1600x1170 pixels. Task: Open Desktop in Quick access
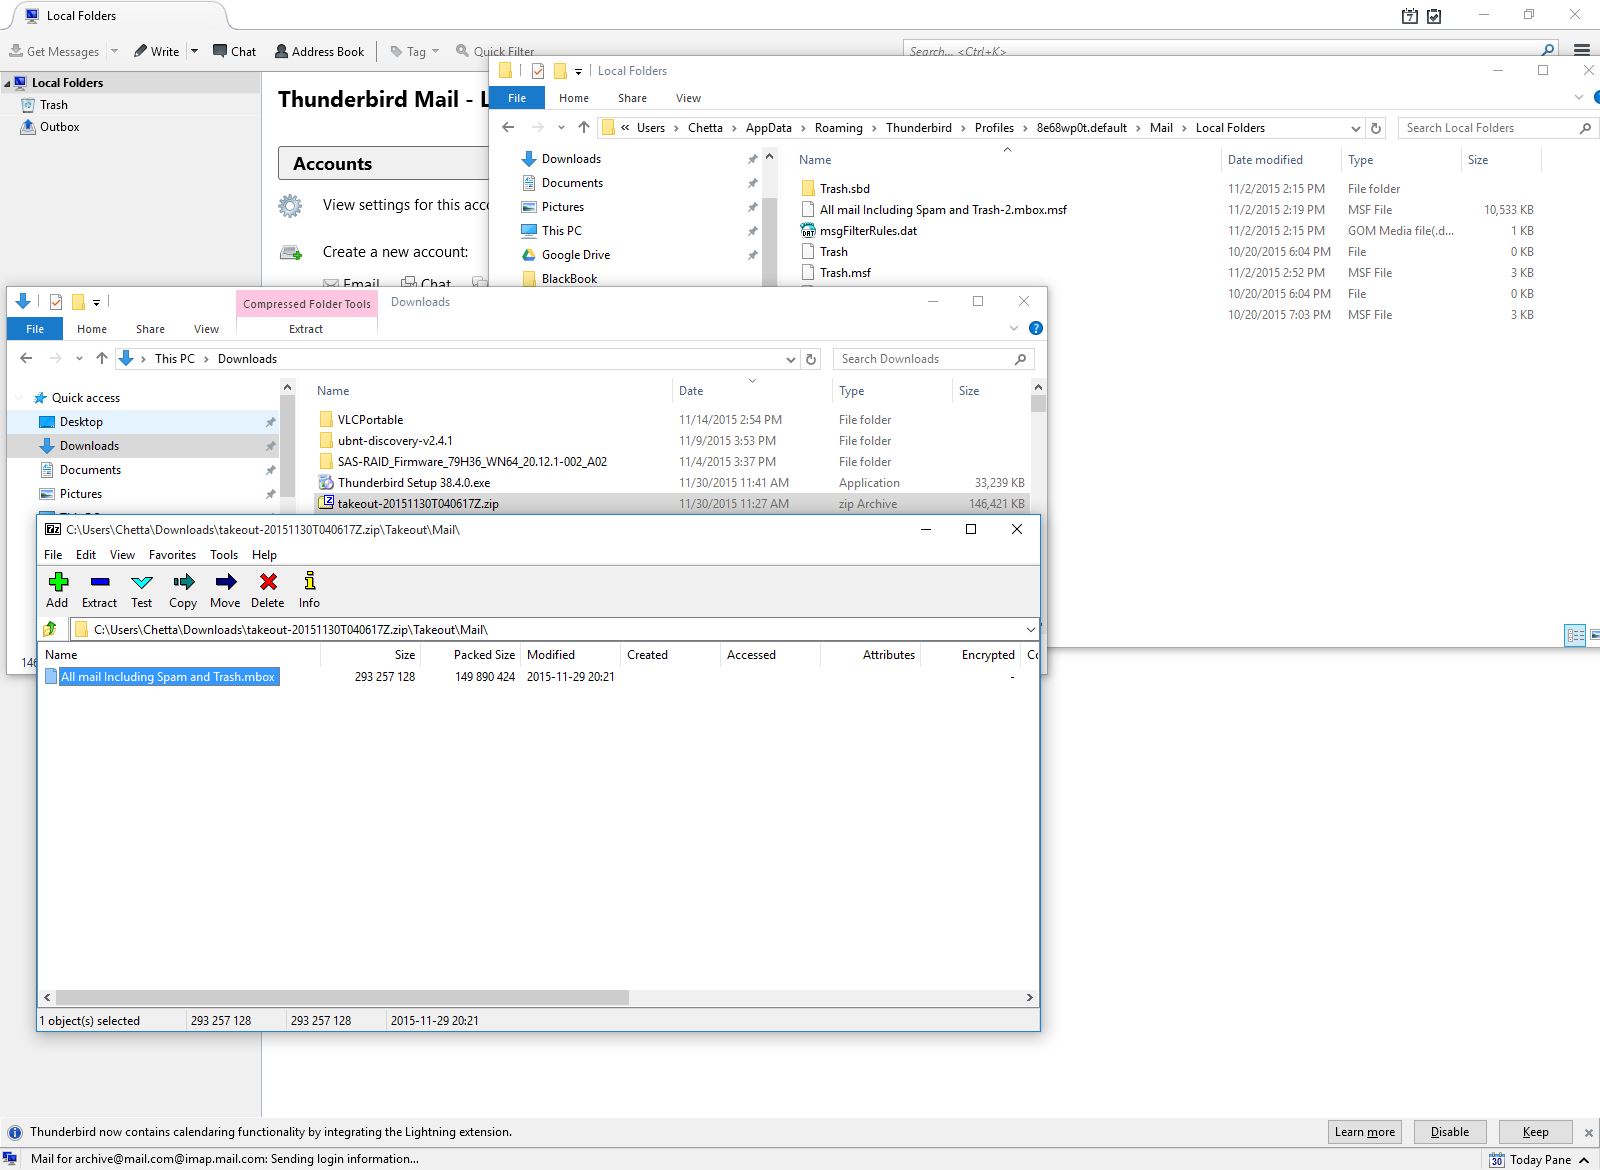[x=81, y=422]
